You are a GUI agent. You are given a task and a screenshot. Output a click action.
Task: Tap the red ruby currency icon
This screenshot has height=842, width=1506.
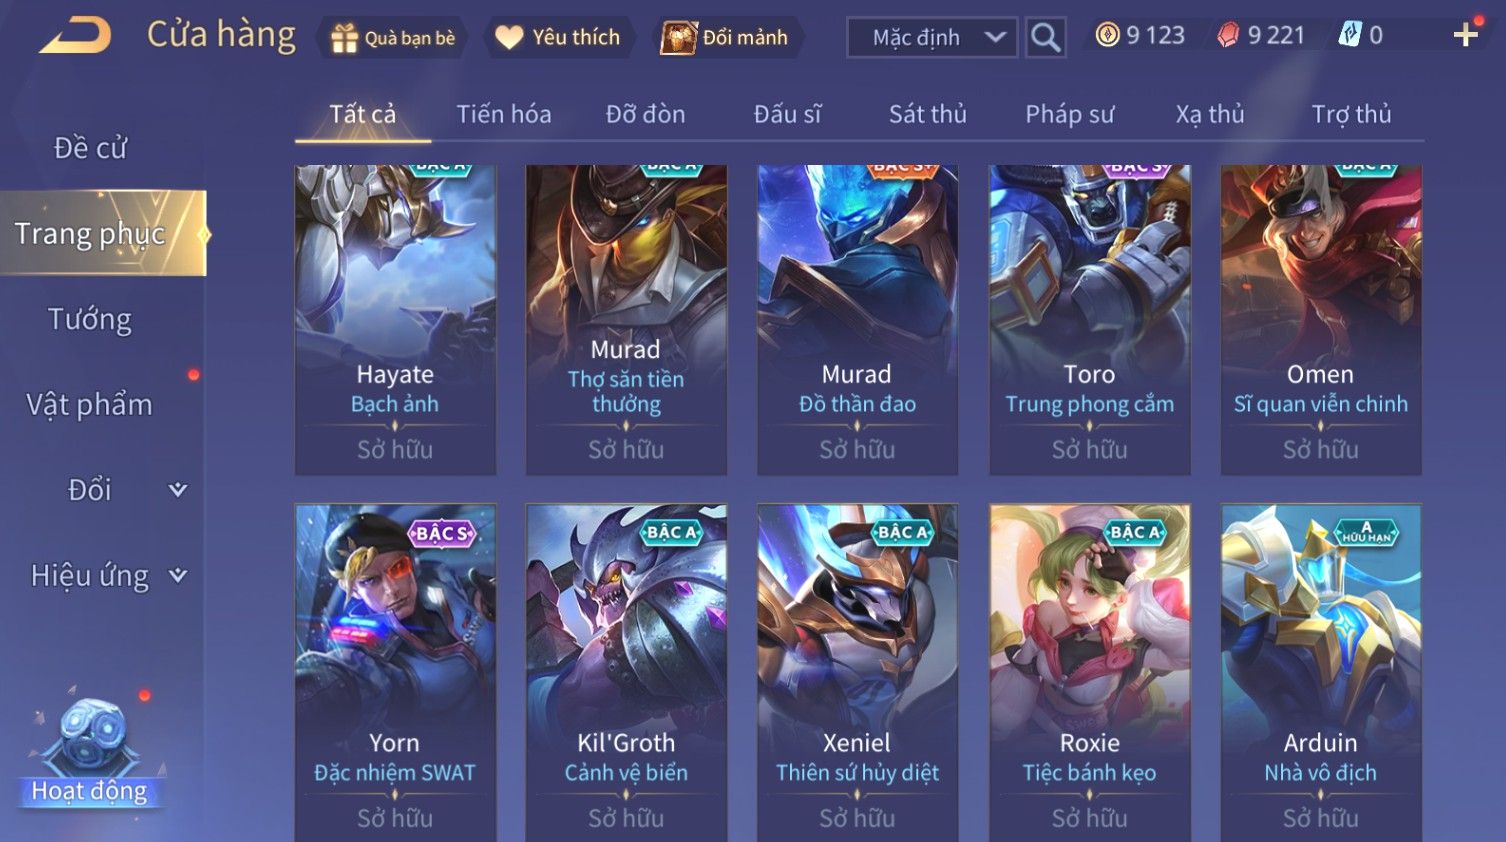point(1228,35)
